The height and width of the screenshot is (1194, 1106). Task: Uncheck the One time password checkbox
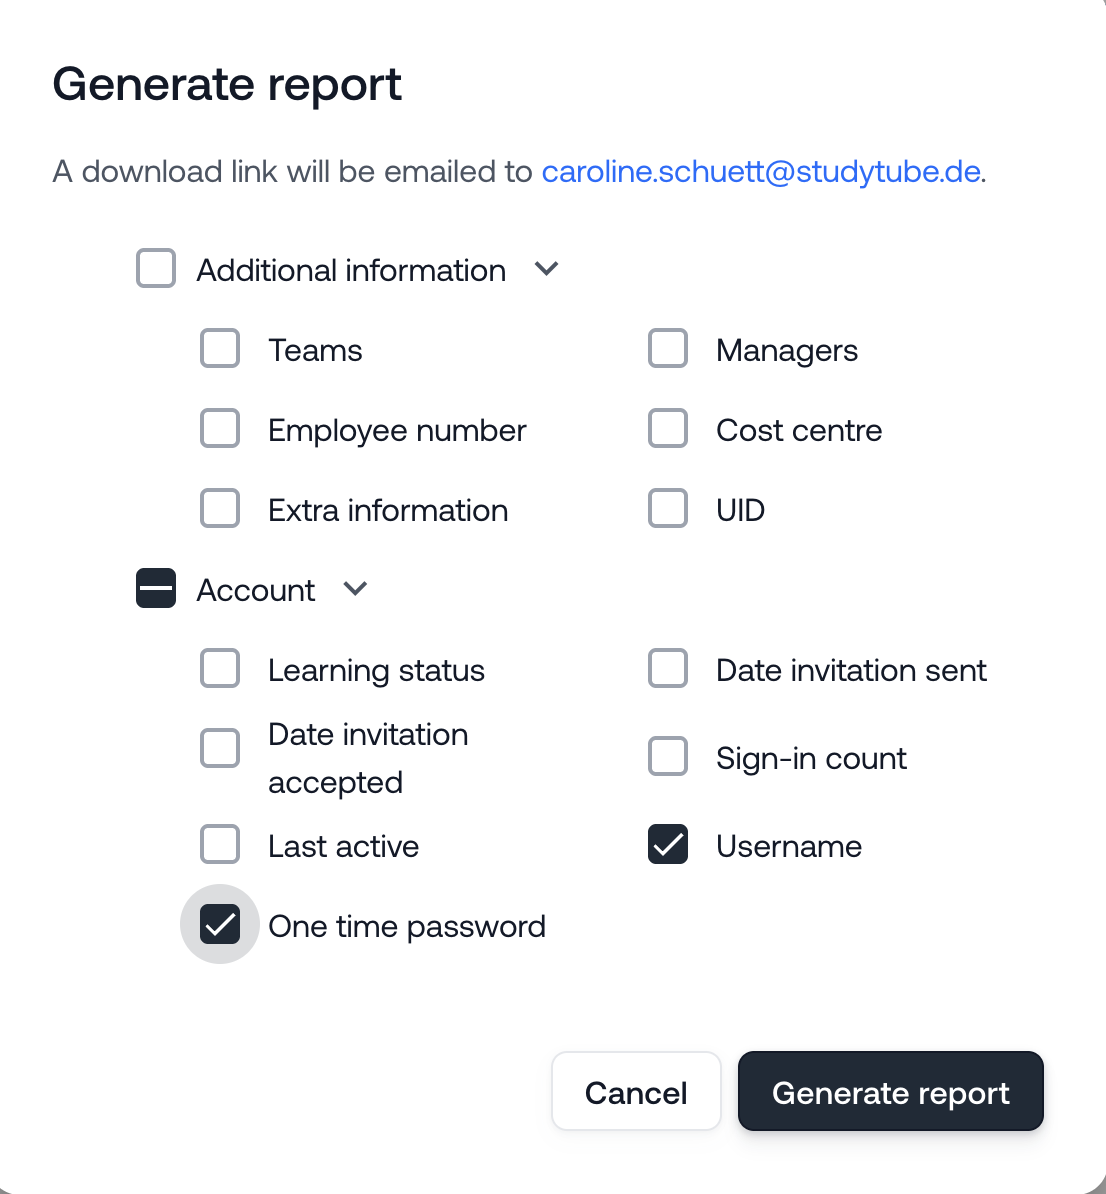point(220,924)
